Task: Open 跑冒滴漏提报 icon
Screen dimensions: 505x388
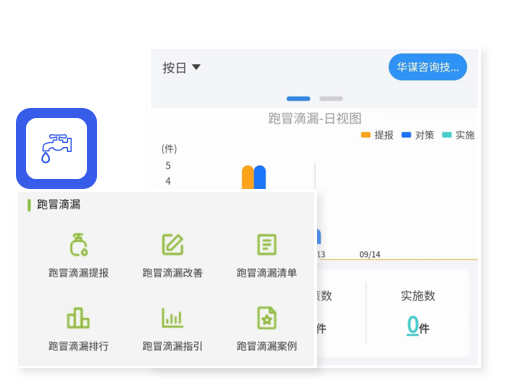Action: click(79, 245)
